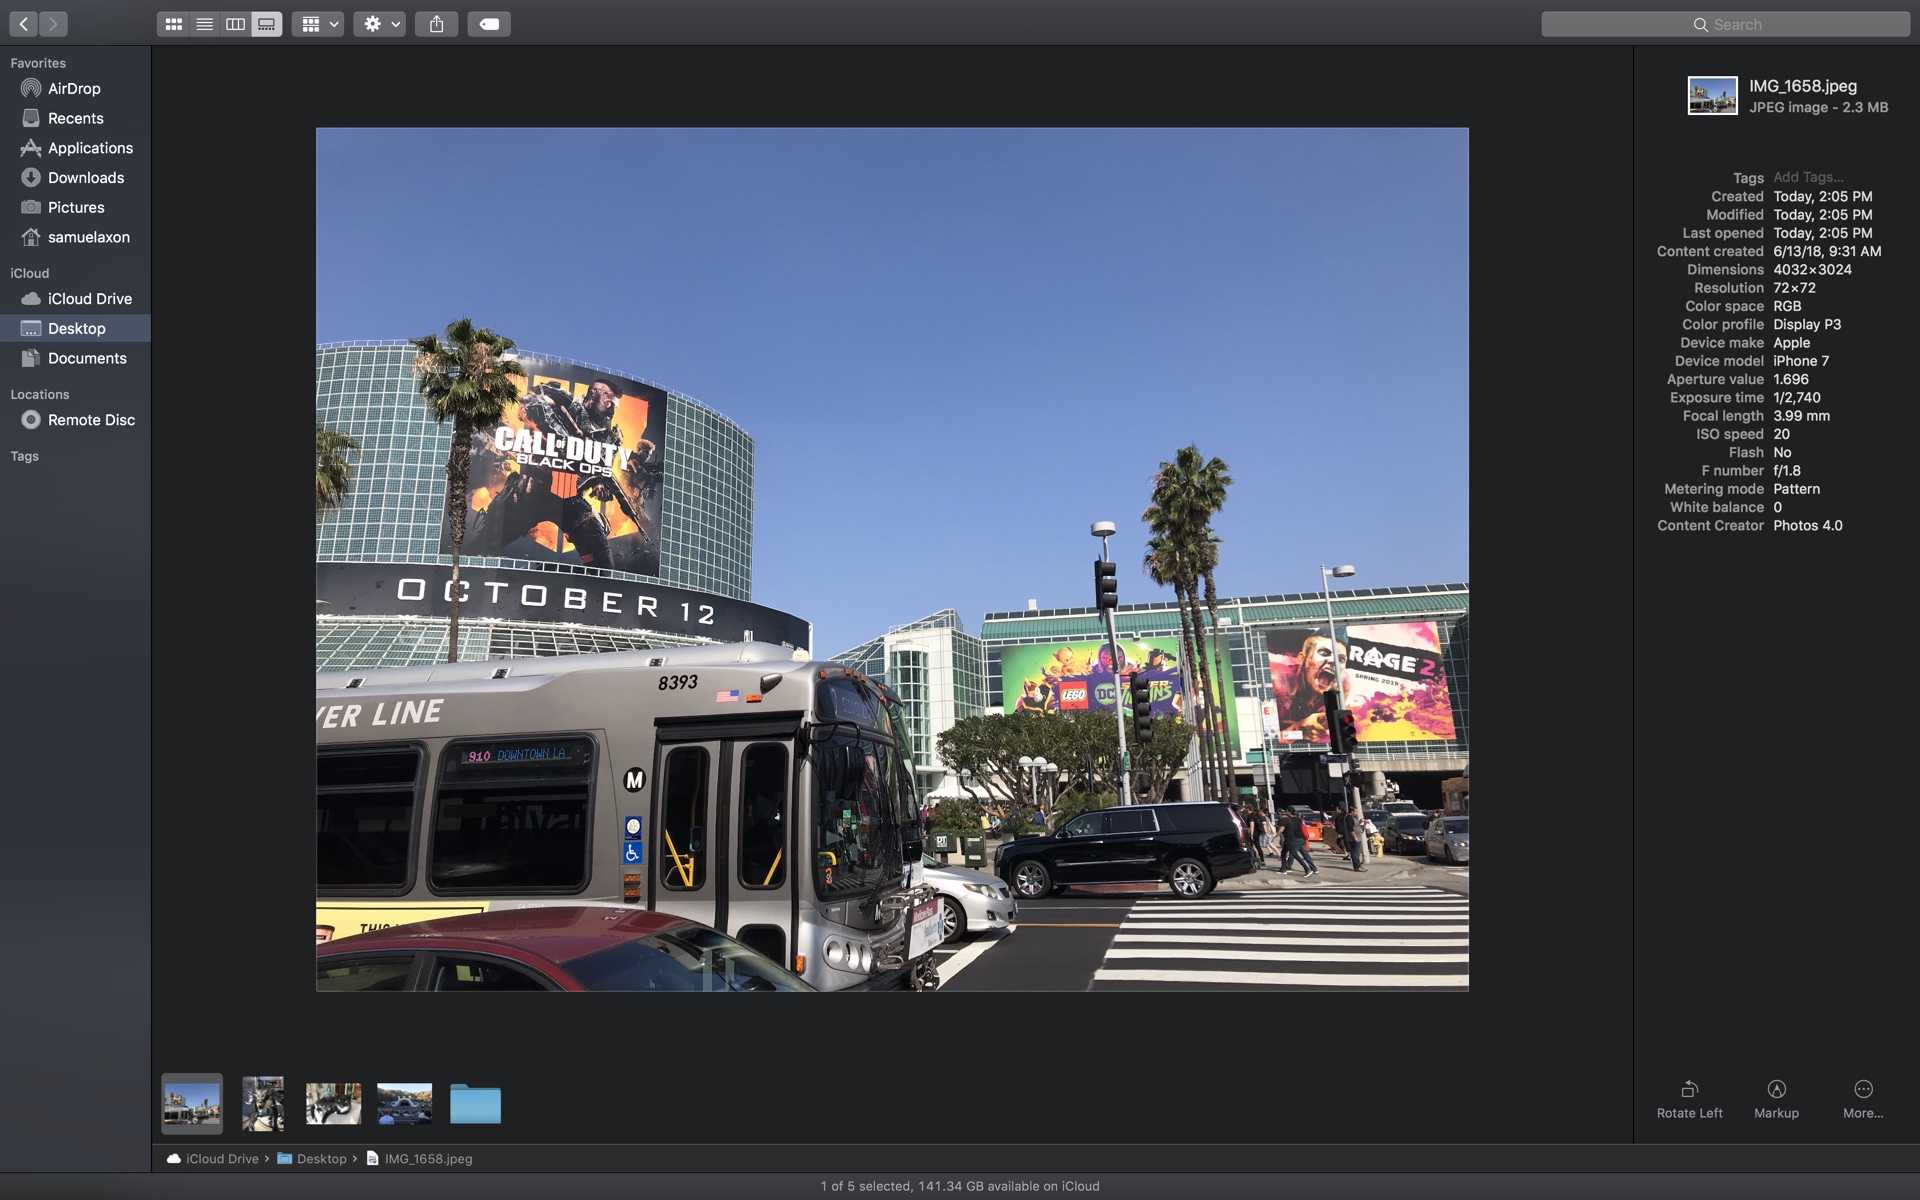Viewport: 1920px width, 1200px height.
Task: Open Markup for the selected photo
Action: (1776, 1097)
